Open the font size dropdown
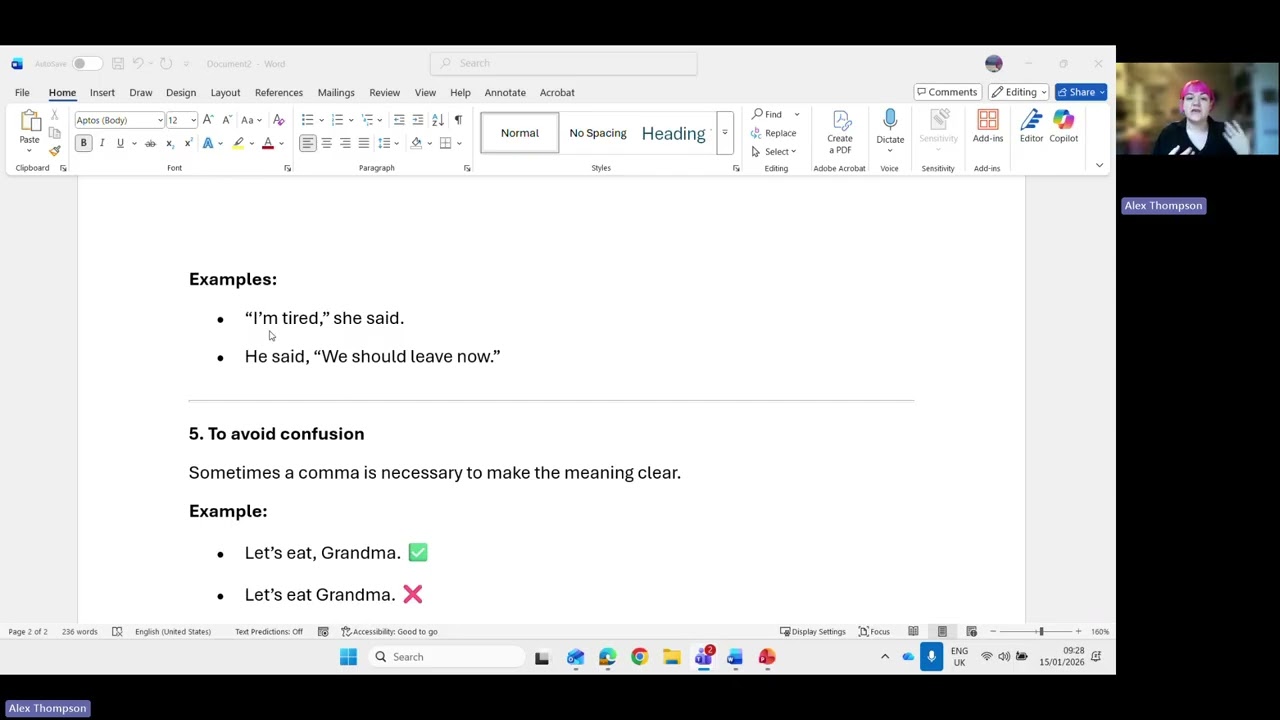Viewport: 1280px width, 720px height. point(192,120)
